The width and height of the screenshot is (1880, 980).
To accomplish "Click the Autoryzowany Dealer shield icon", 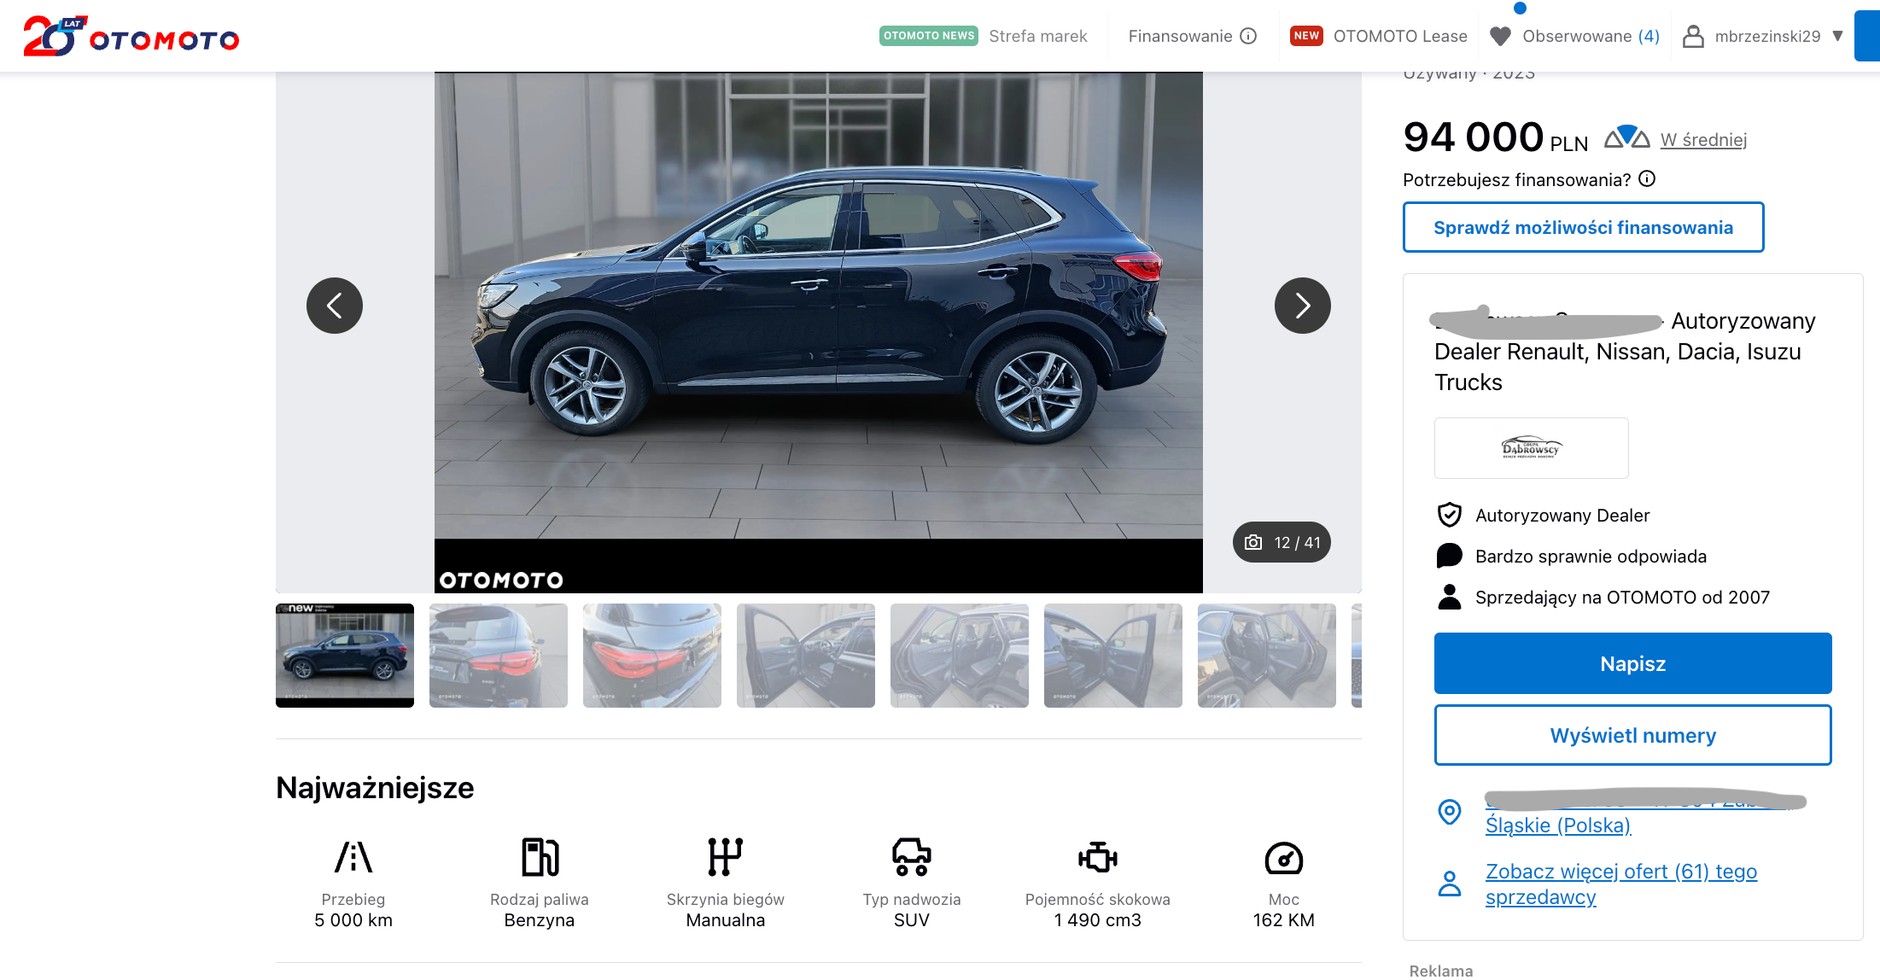I will [1449, 515].
